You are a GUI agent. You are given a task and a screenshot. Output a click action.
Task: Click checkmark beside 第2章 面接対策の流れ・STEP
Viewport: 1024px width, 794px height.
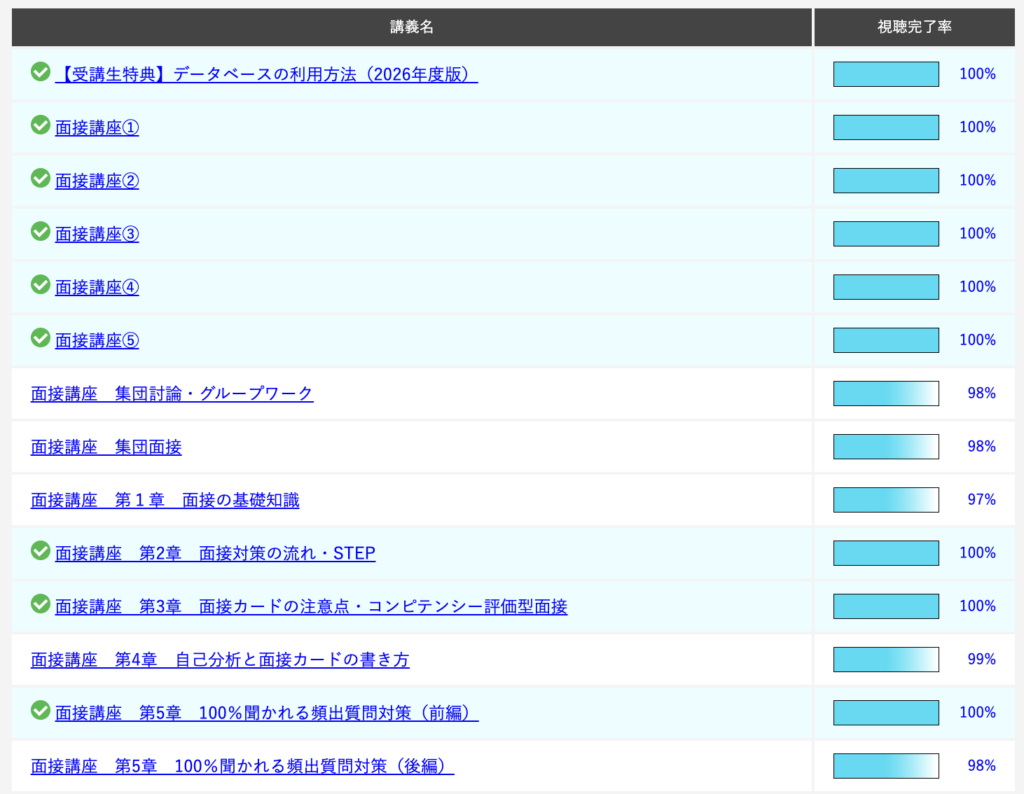(x=40, y=551)
